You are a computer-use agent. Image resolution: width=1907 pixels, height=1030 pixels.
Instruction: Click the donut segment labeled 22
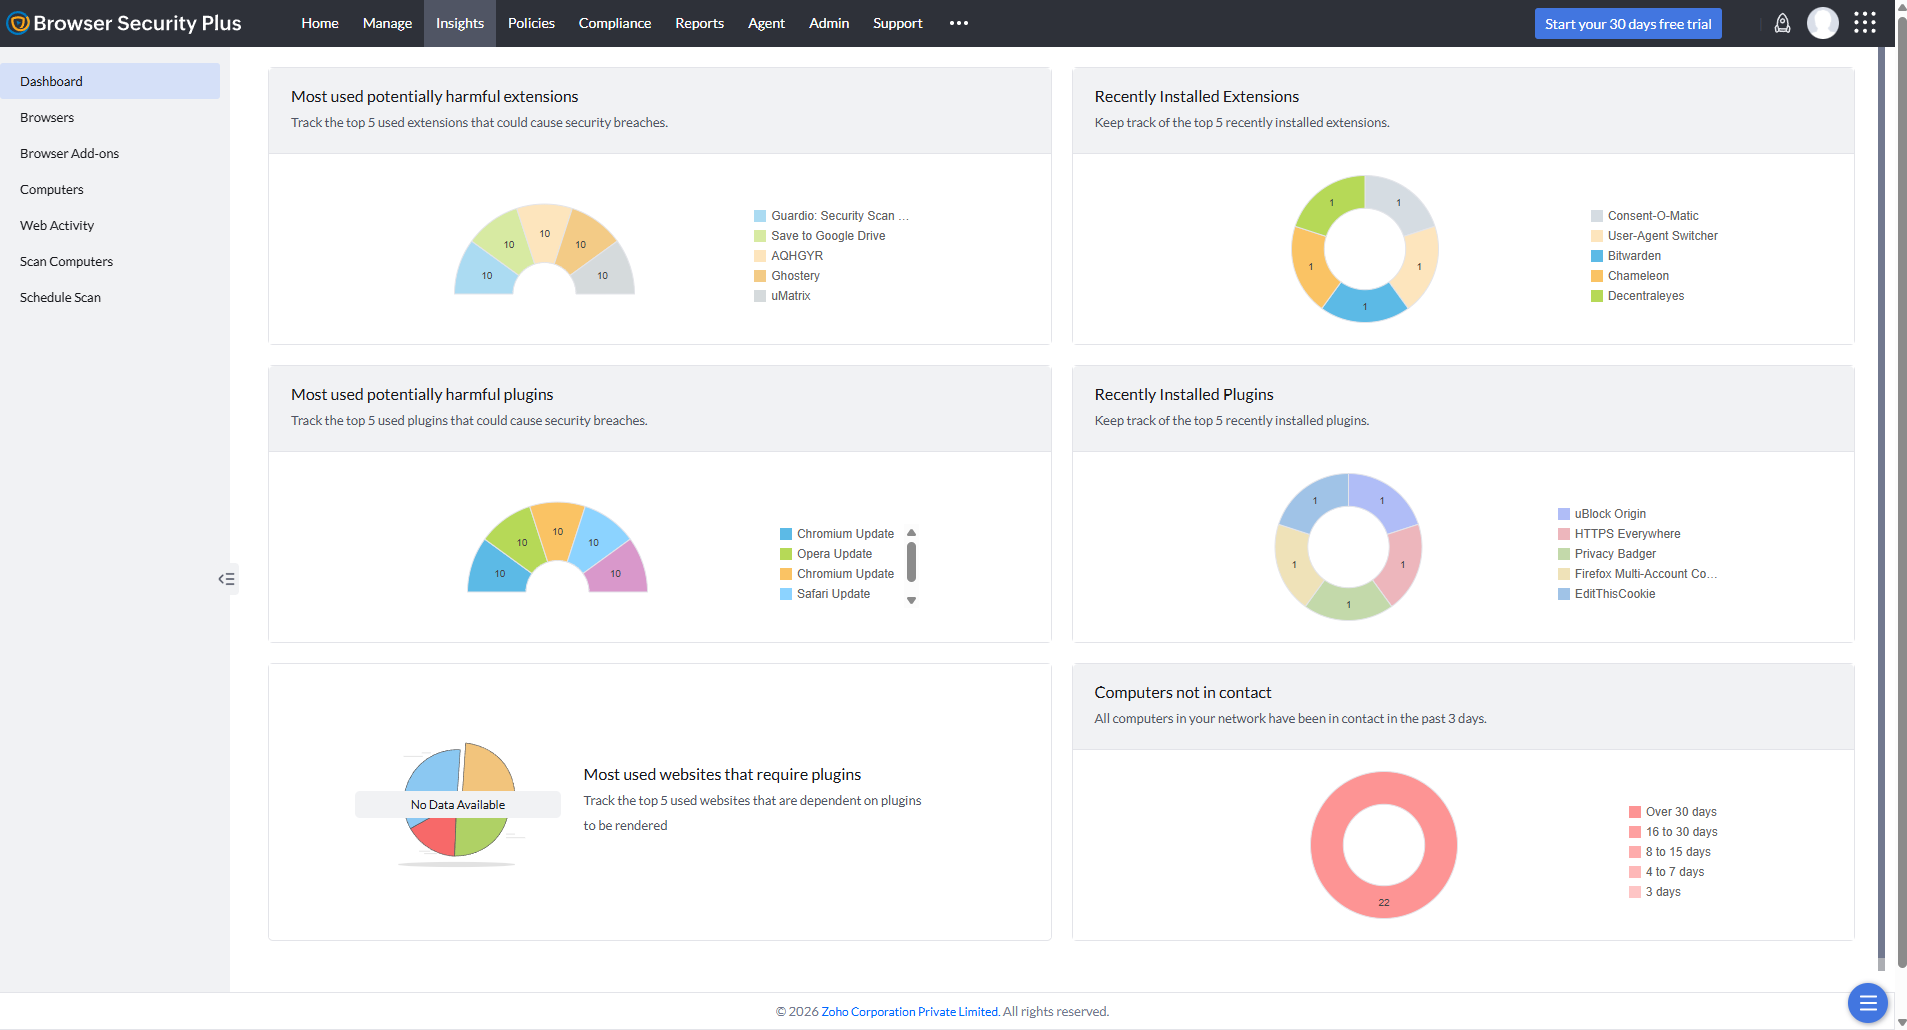[x=1384, y=901]
